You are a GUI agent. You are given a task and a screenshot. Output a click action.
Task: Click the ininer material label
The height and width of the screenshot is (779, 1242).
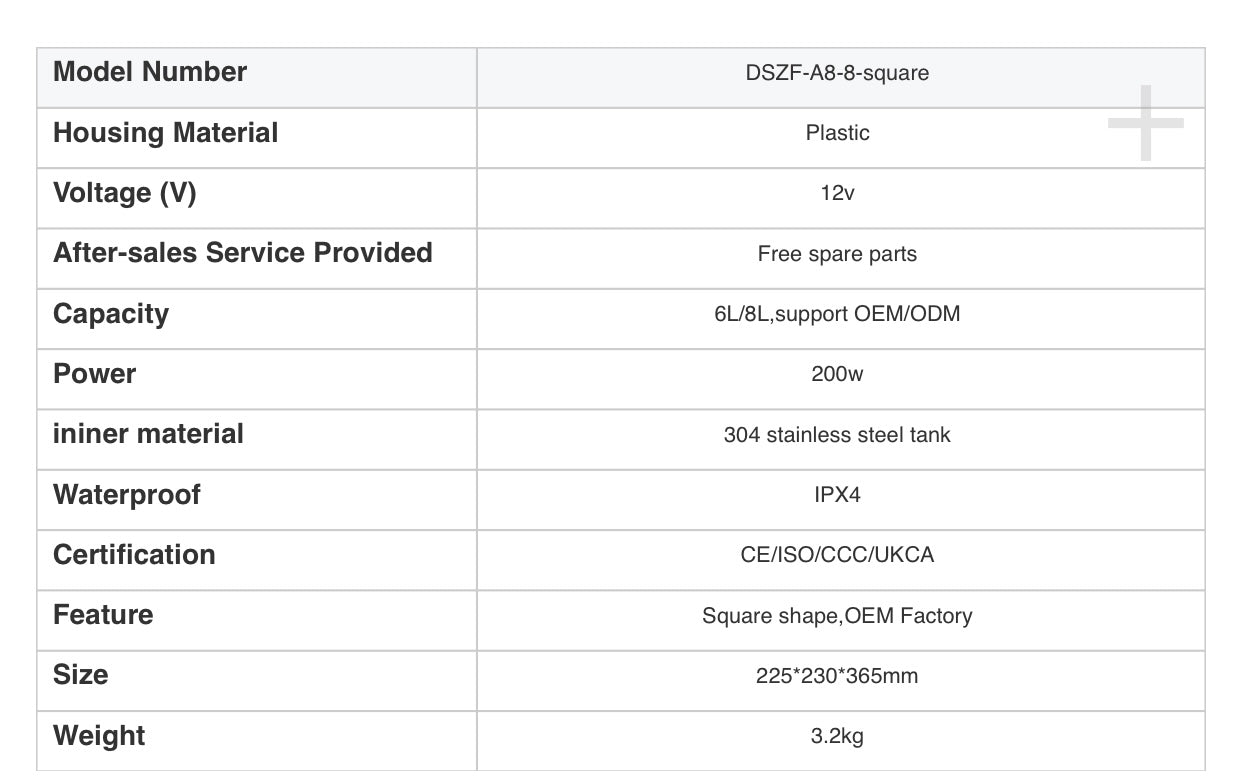pyautogui.click(x=148, y=434)
